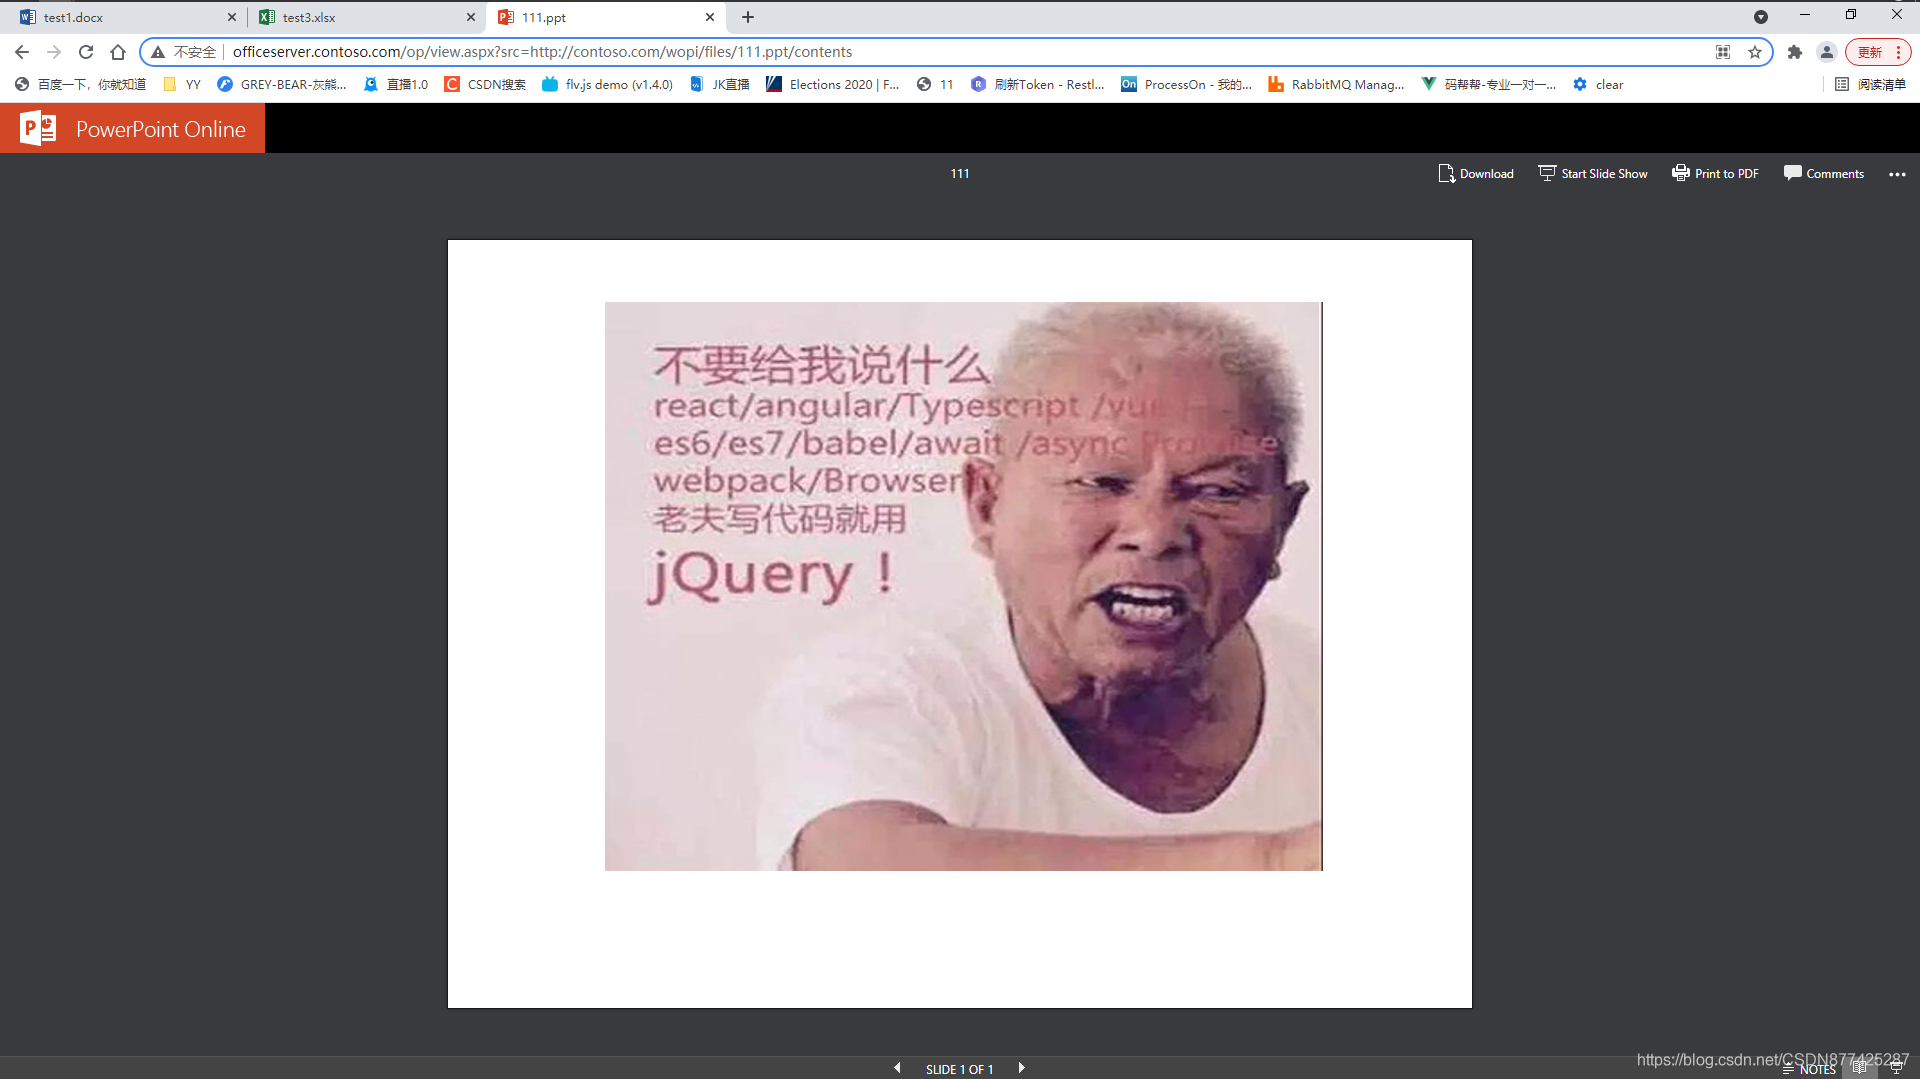Viewport: 1920px width, 1079px height.
Task: Open the QR code icon in address bar
Action: pos(1723,52)
